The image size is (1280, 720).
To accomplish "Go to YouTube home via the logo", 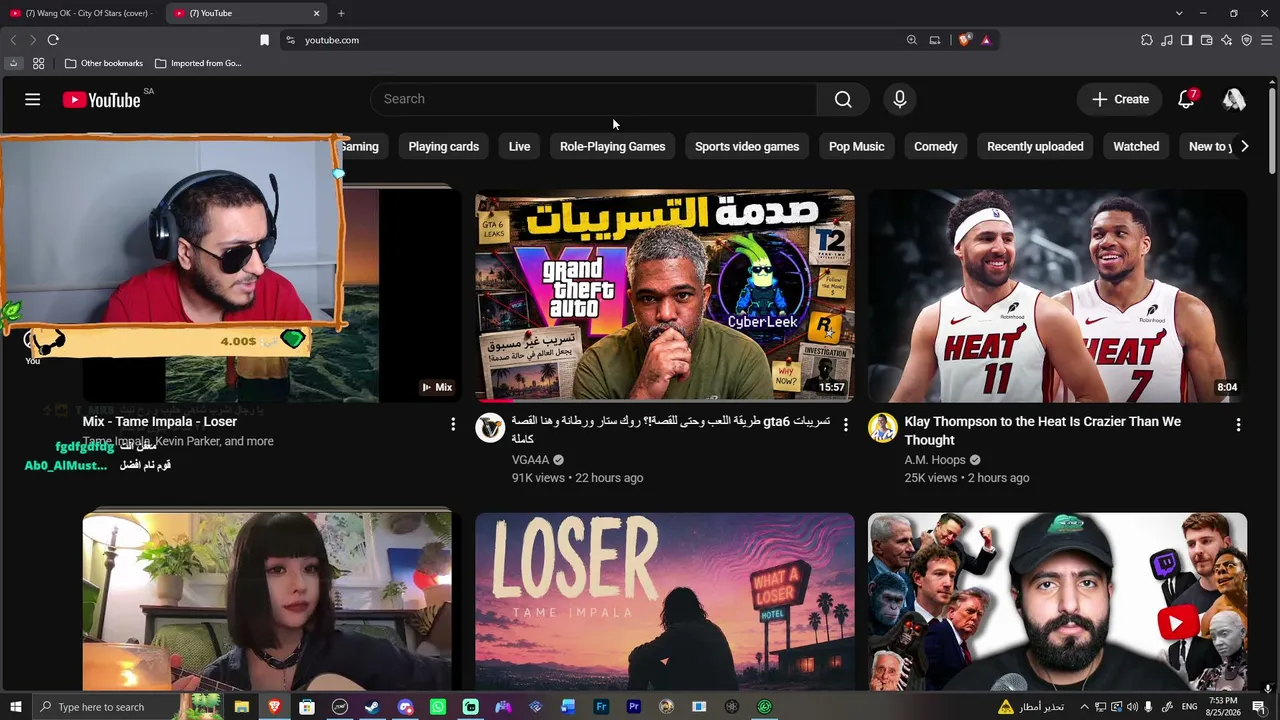I will tap(101, 100).
